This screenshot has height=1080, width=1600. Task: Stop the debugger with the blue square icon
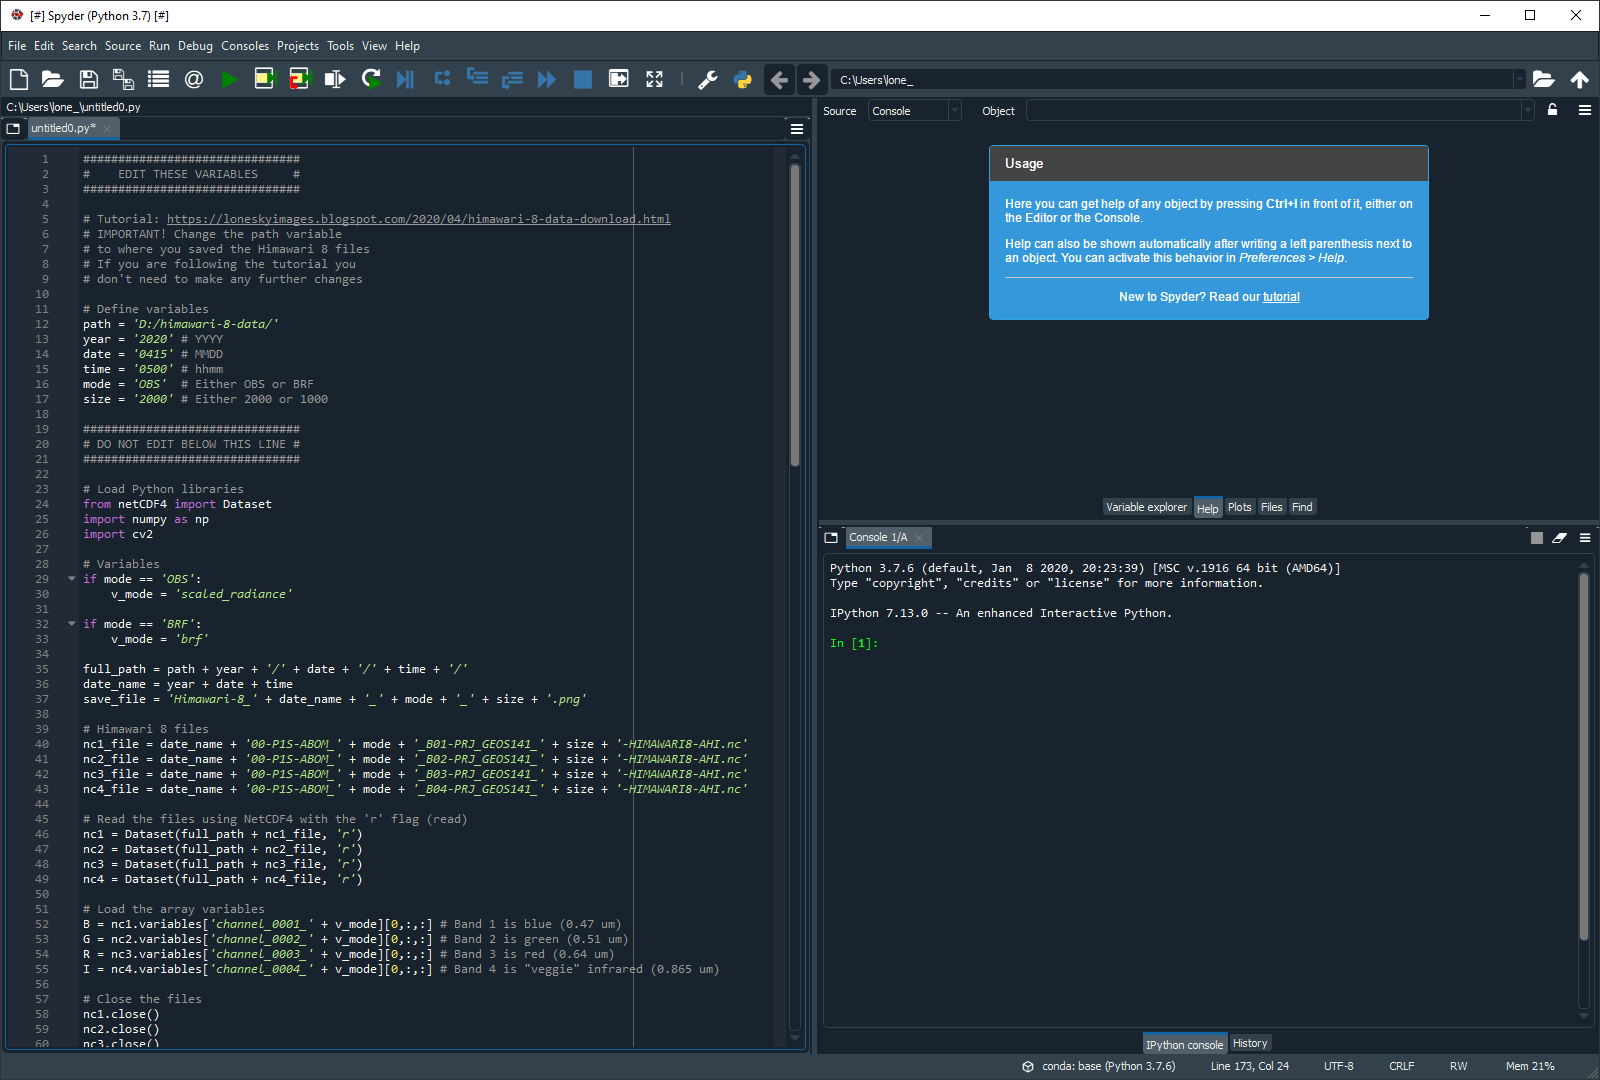point(582,79)
